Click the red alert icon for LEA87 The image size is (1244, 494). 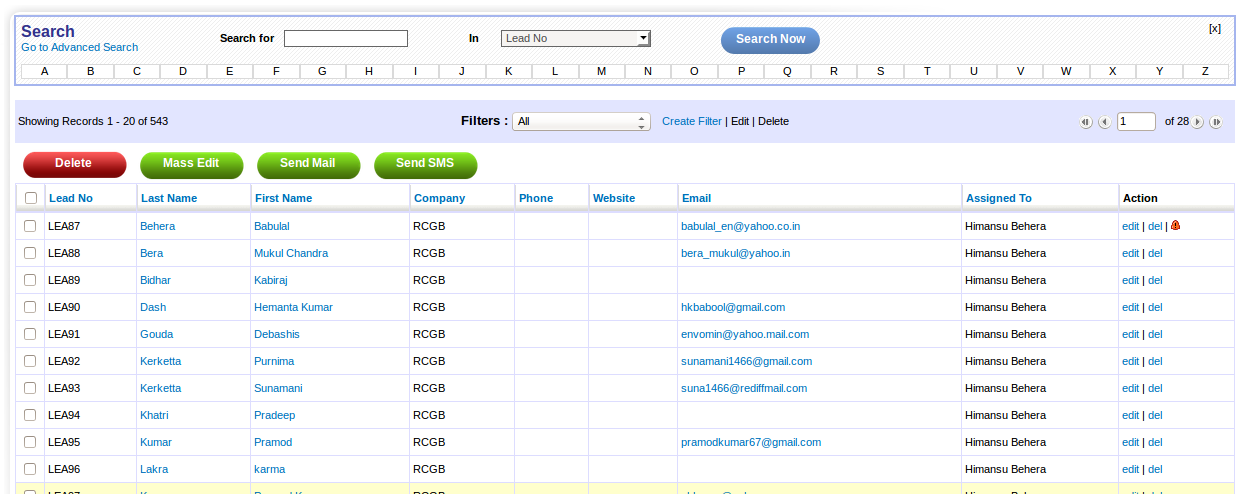(x=1175, y=226)
